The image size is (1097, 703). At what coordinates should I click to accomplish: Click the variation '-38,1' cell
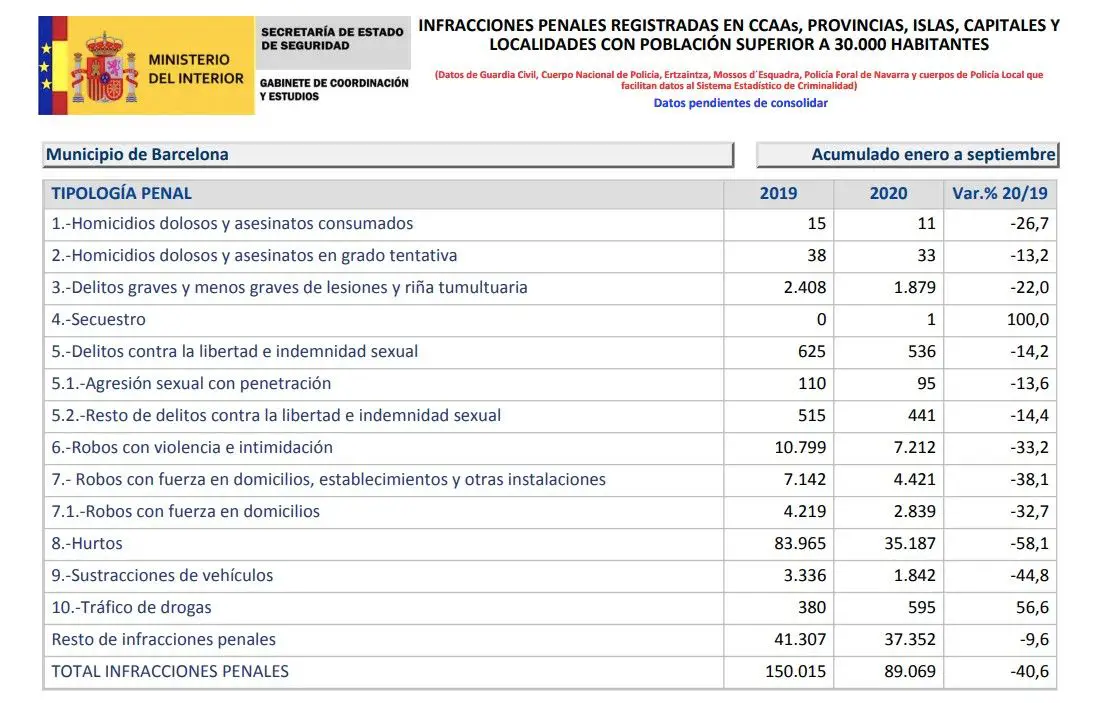point(1000,480)
